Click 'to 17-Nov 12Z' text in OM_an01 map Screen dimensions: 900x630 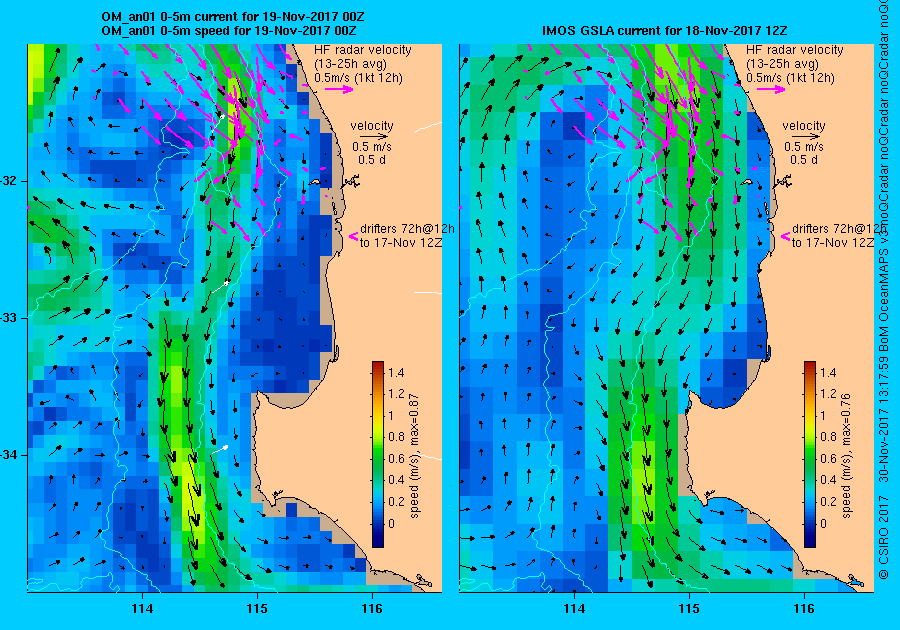401,243
